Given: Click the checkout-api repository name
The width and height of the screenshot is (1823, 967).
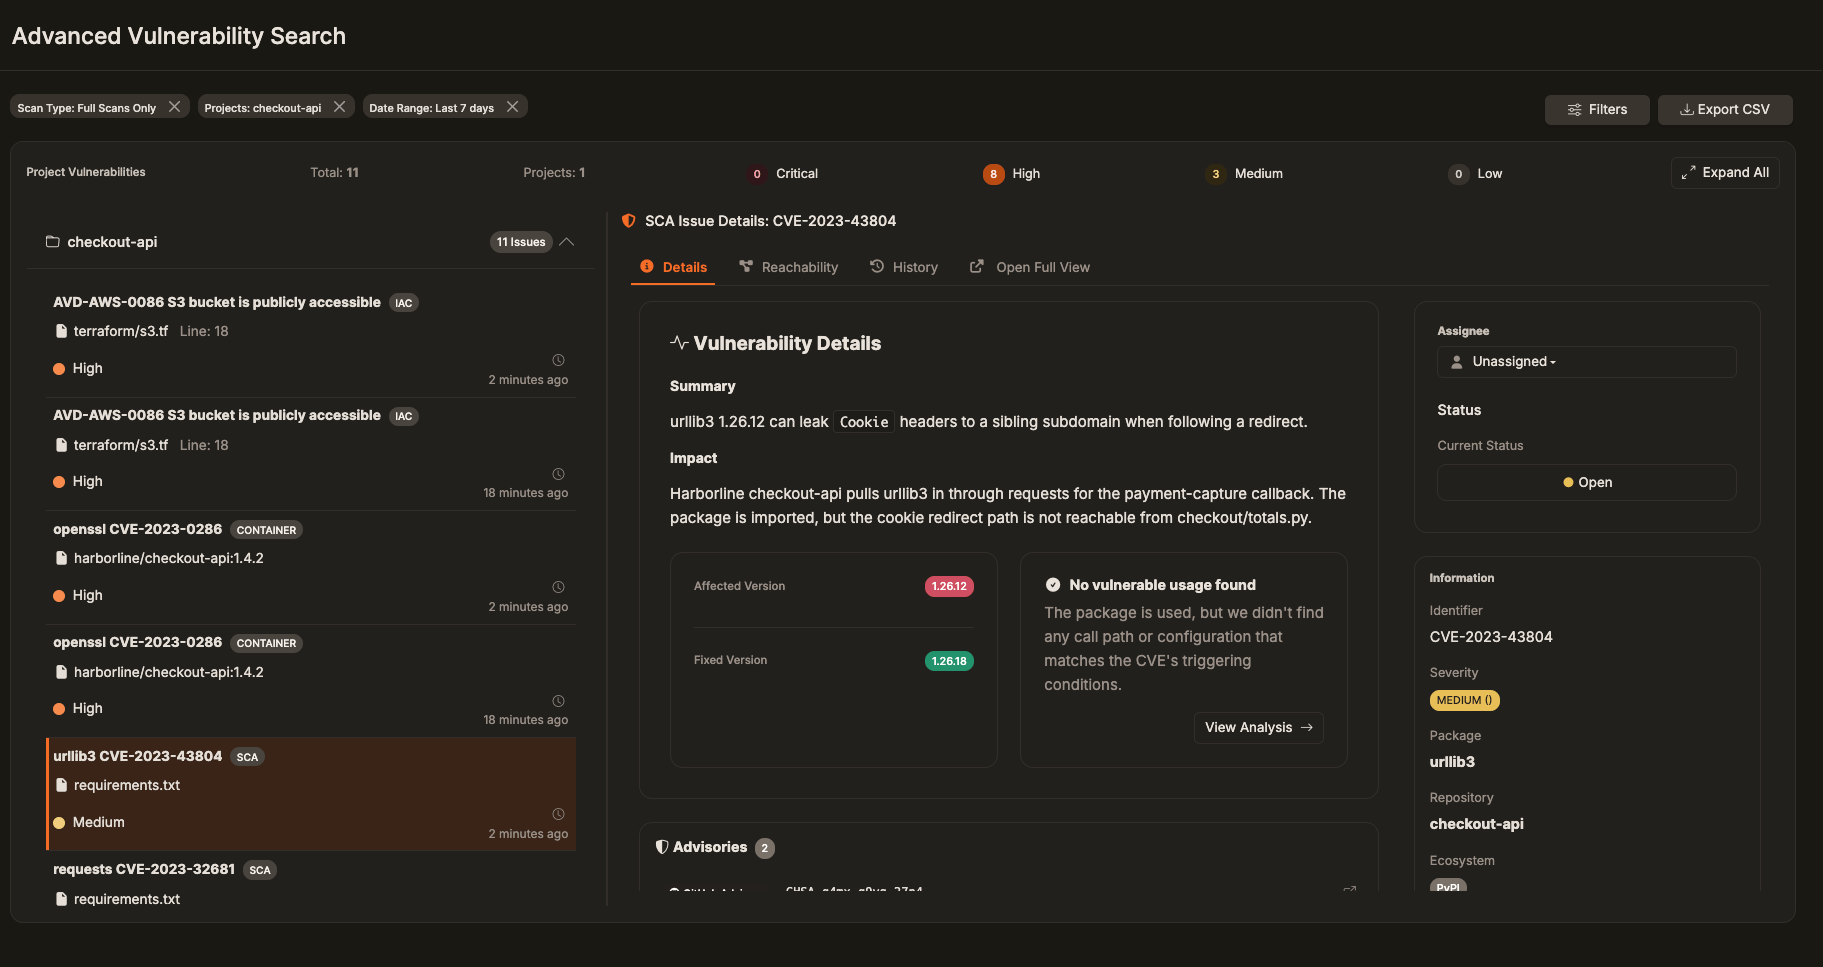Looking at the screenshot, I should (x=1476, y=824).
